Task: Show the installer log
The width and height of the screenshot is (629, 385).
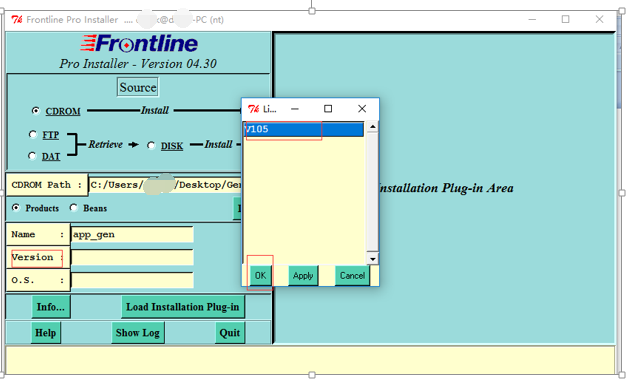Action: click(x=138, y=333)
